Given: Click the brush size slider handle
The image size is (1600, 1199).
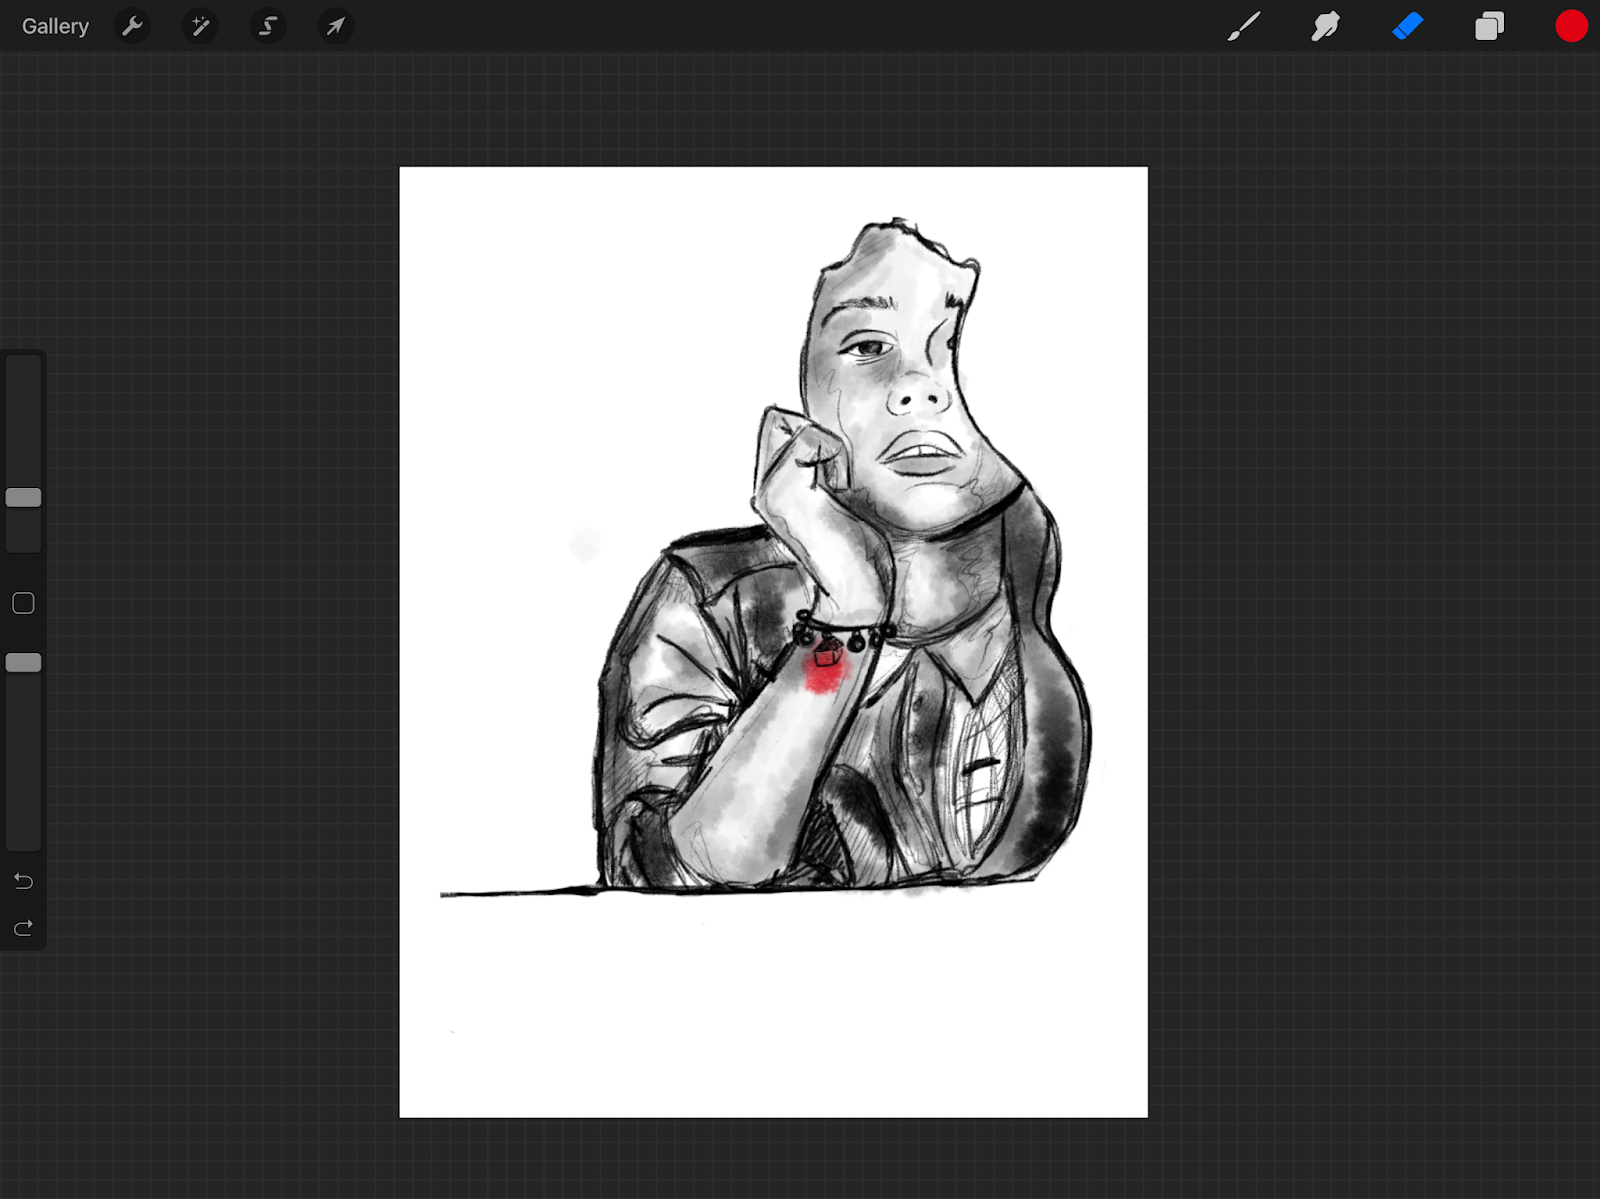Looking at the screenshot, I should 23,497.
